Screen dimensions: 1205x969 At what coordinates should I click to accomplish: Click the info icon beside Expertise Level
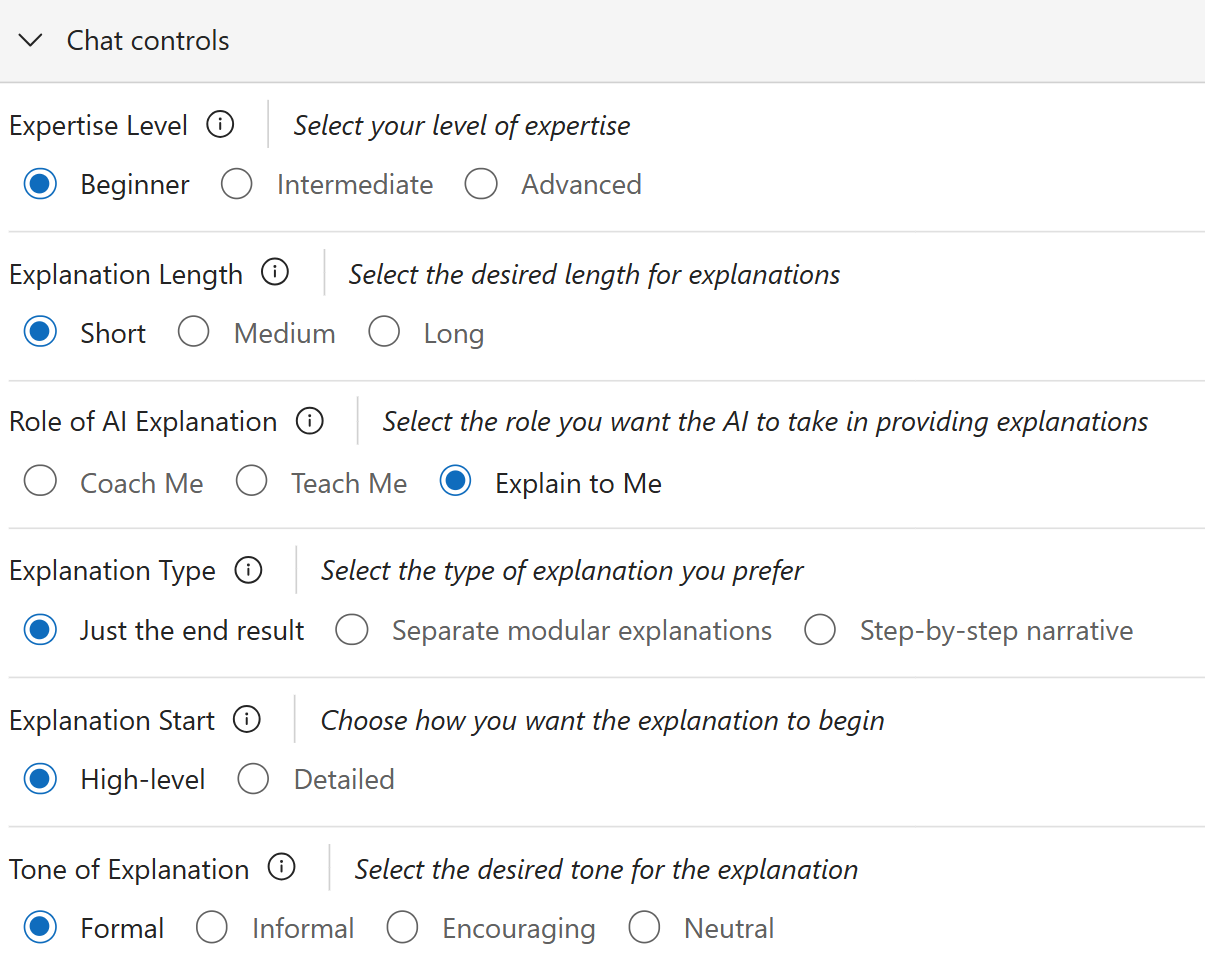(x=220, y=125)
